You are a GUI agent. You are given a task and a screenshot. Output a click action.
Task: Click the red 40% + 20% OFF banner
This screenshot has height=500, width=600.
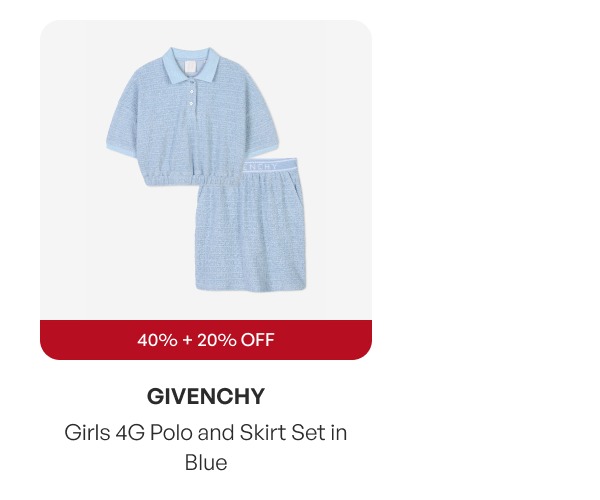(206, 340)
